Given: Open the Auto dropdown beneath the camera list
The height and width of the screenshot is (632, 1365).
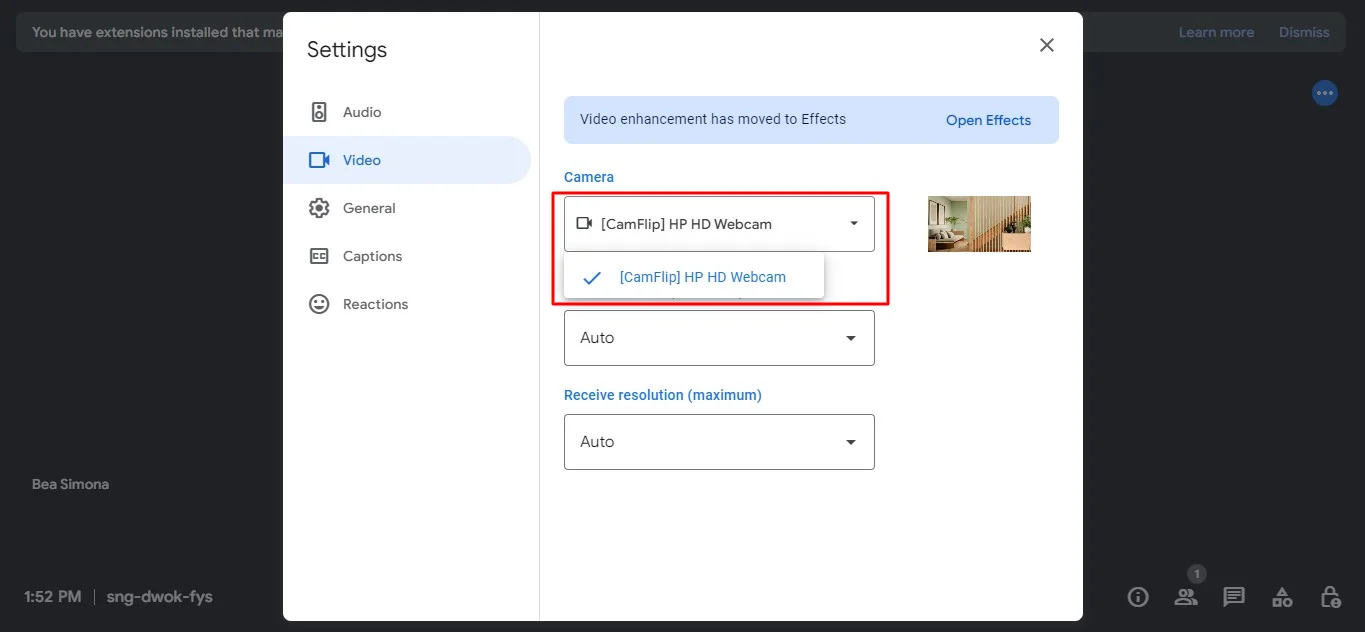Looking at the screenshot, I should pyautogui.click(x=719, y=338).
